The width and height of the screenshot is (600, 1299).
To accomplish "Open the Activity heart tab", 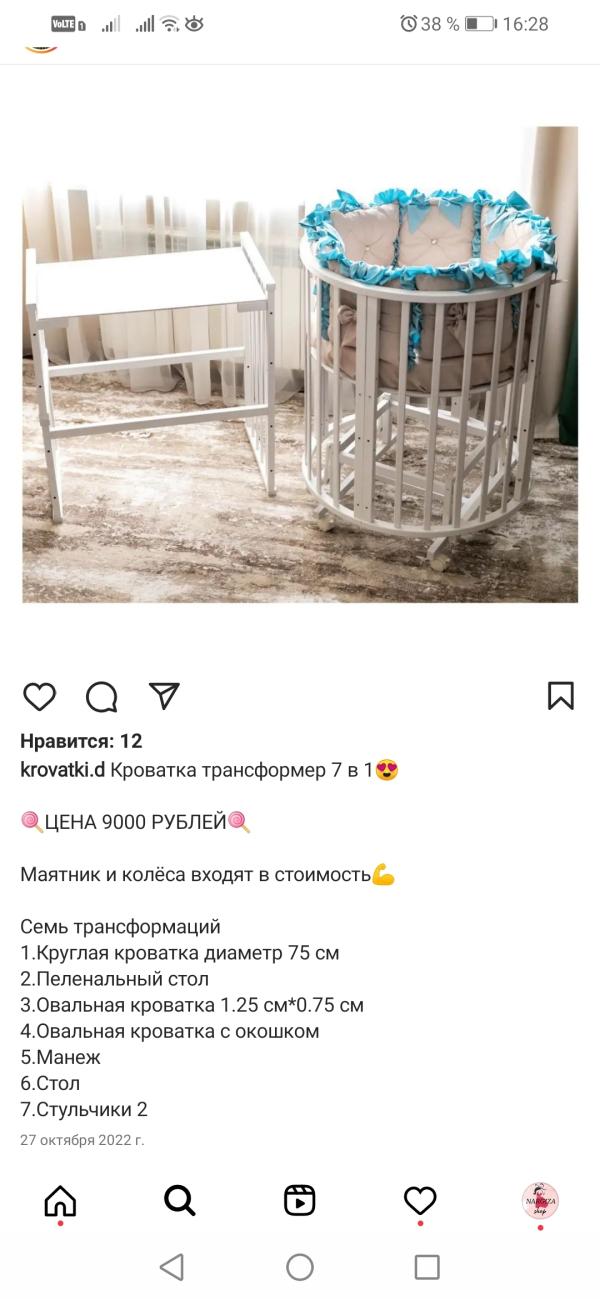I will 420,1200.
